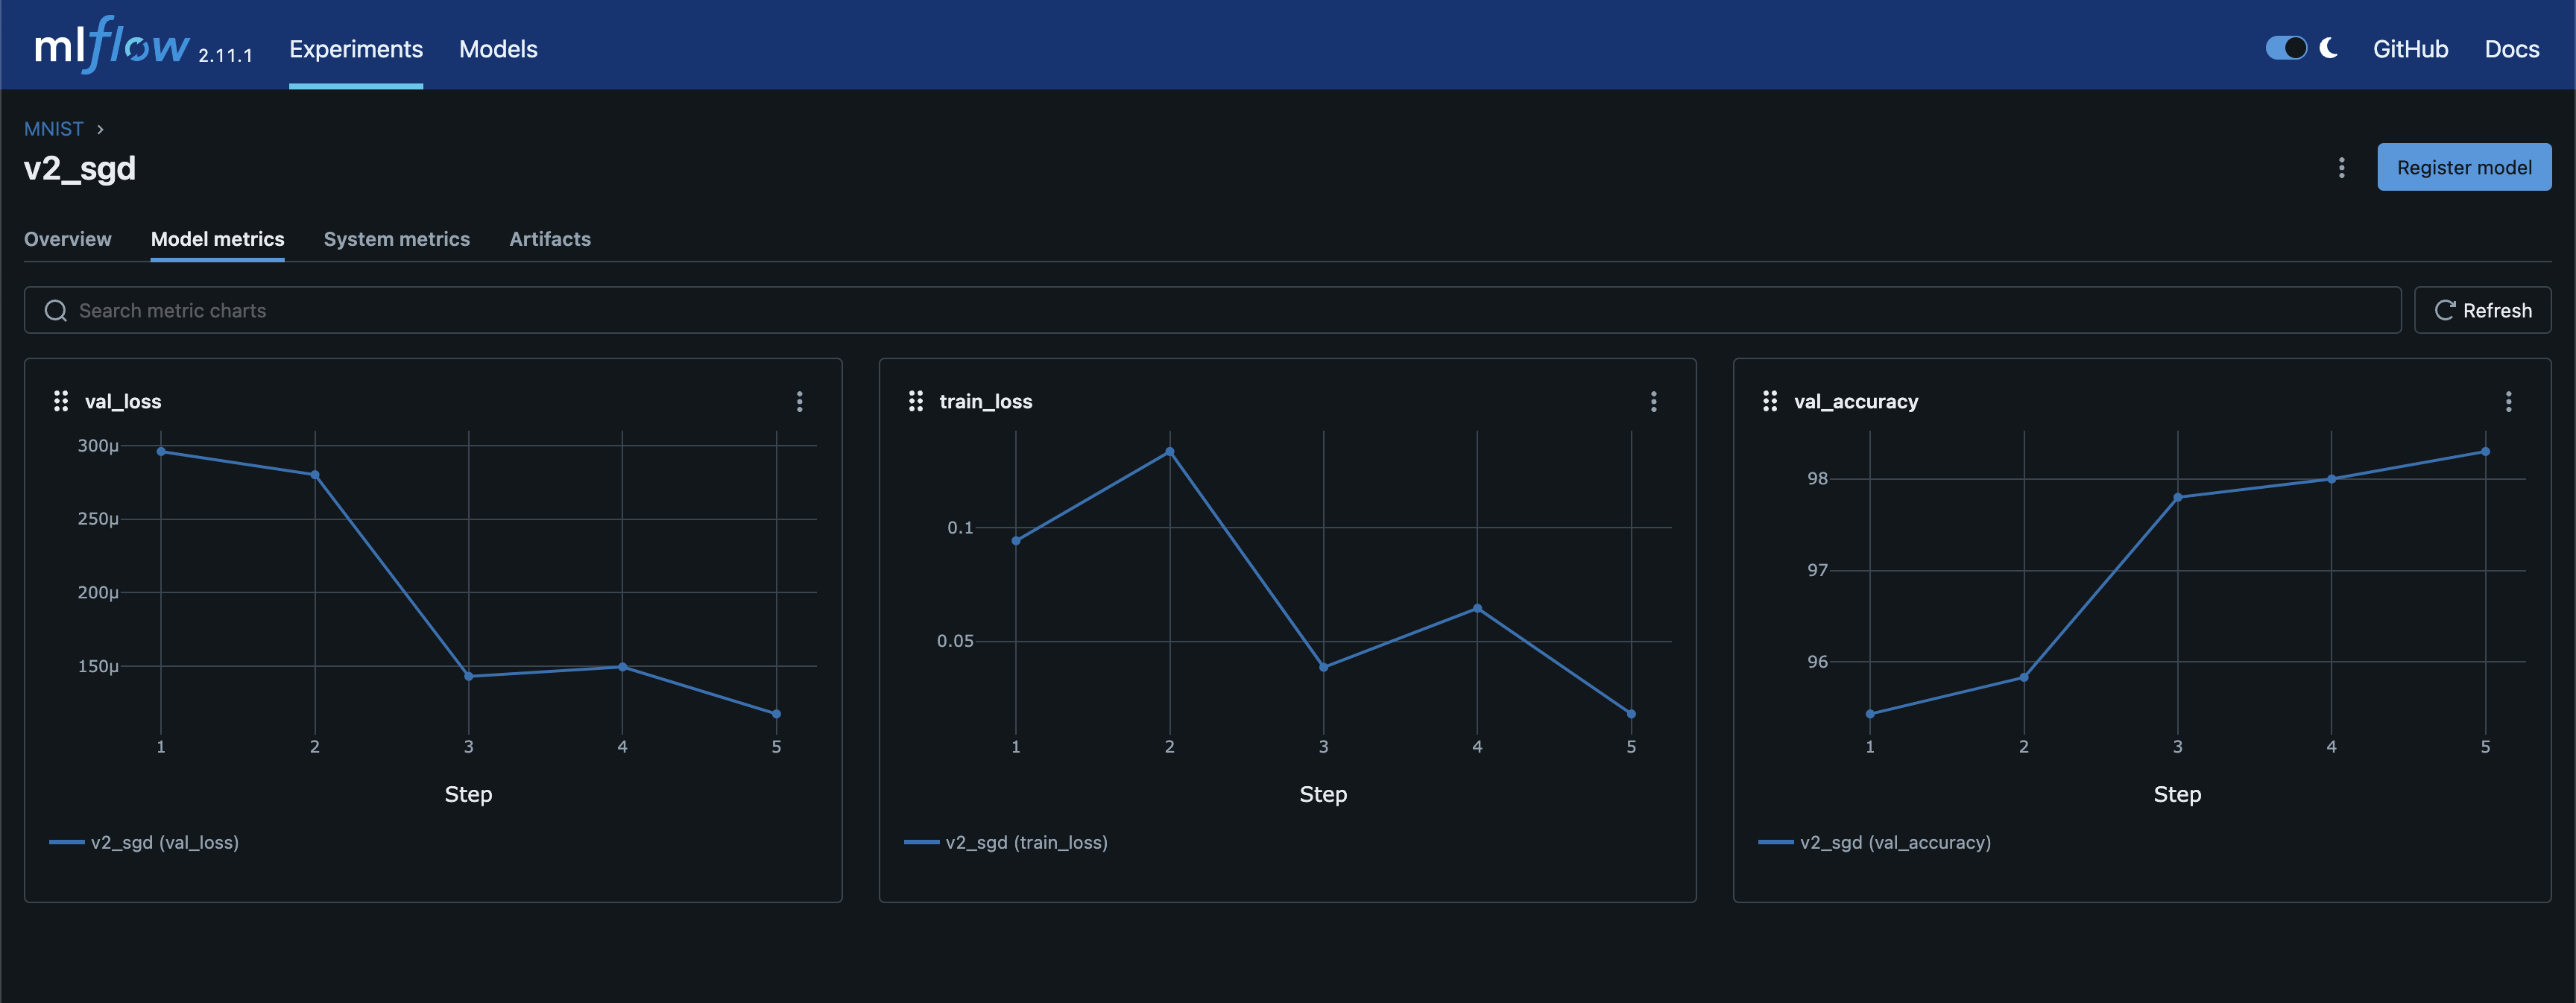The image size is (2576, 1003).
Task: Toggle the dark theme switch
Action: [2286, 48]
